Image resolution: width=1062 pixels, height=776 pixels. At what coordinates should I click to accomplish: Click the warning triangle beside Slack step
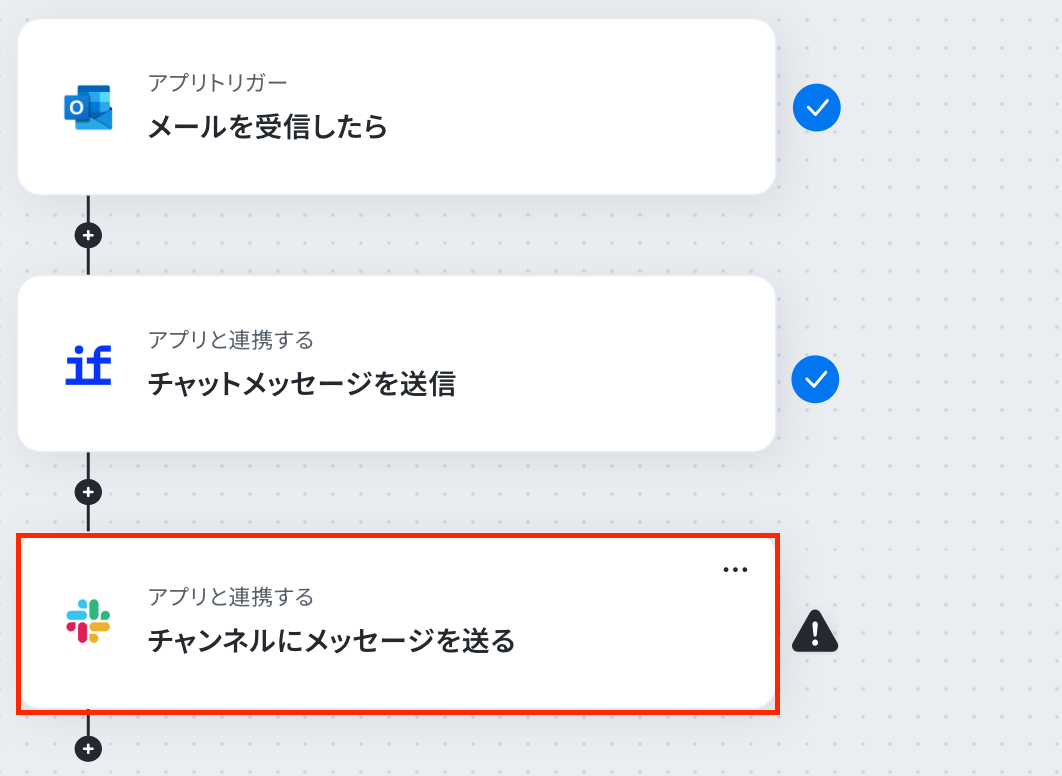[815, 631]
